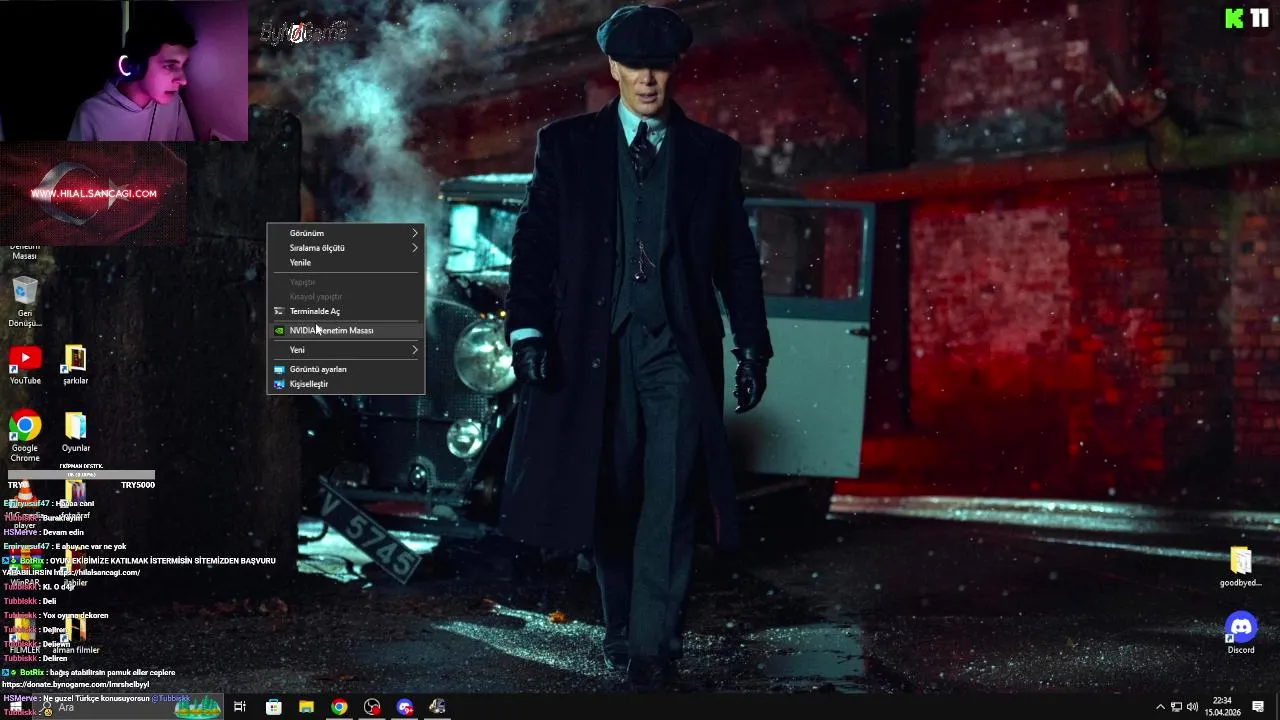Open the Discord desktop shortcut
This screenshot has width=1280, height=720.
pos(1241,633)
